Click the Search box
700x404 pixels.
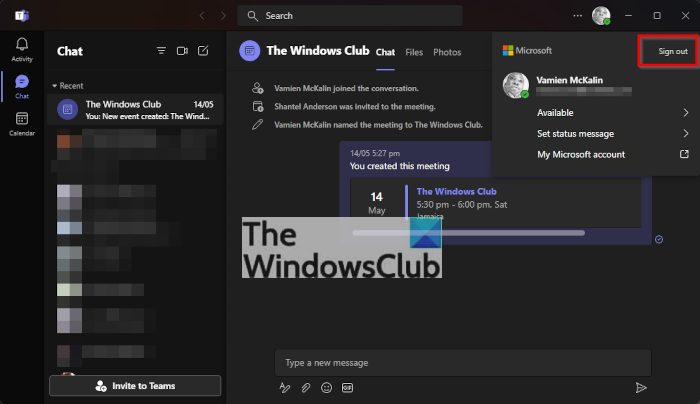point(350,16)
